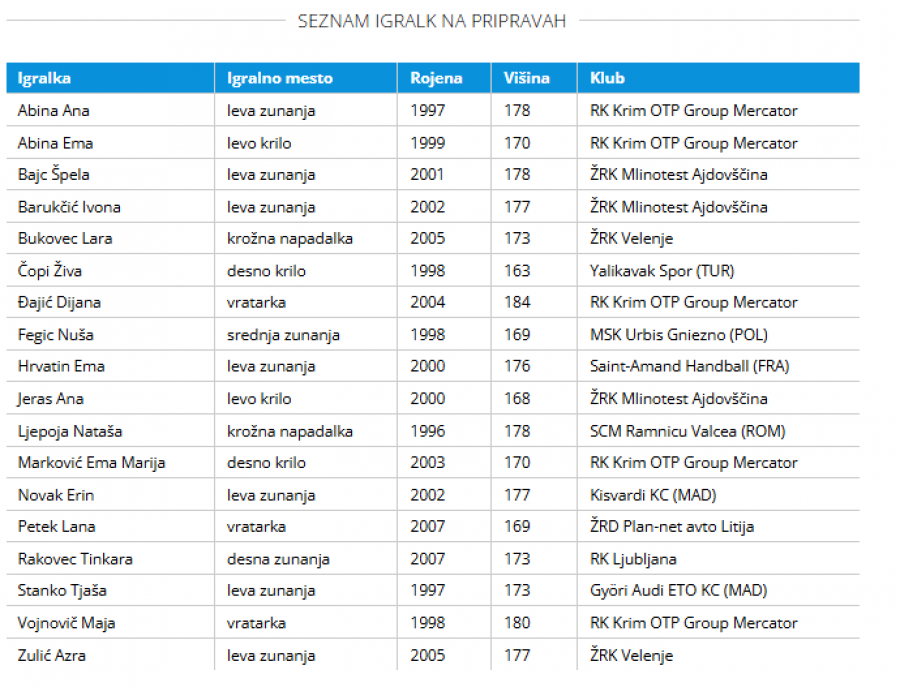Click the Seznam igralk na pripravah heading
The height and width of the screenshot is (687, 900).
[x=432, y=21]
